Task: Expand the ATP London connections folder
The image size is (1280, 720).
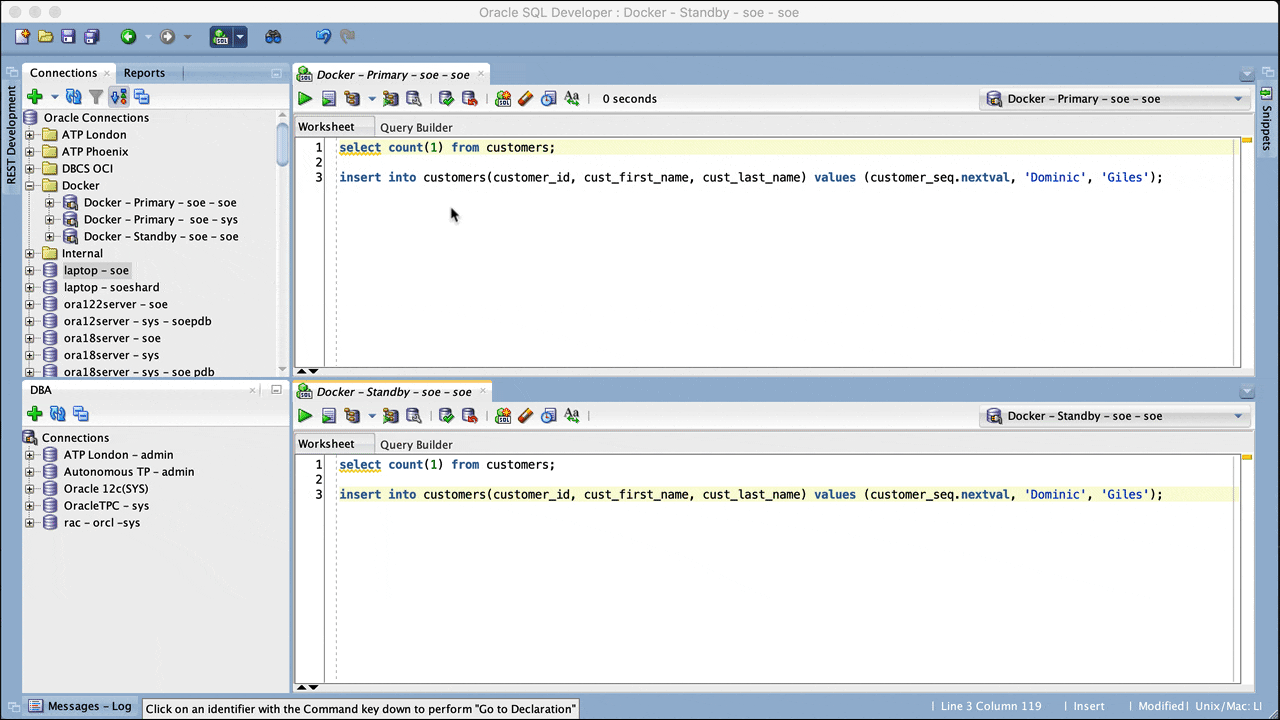Action: [30, 135]
